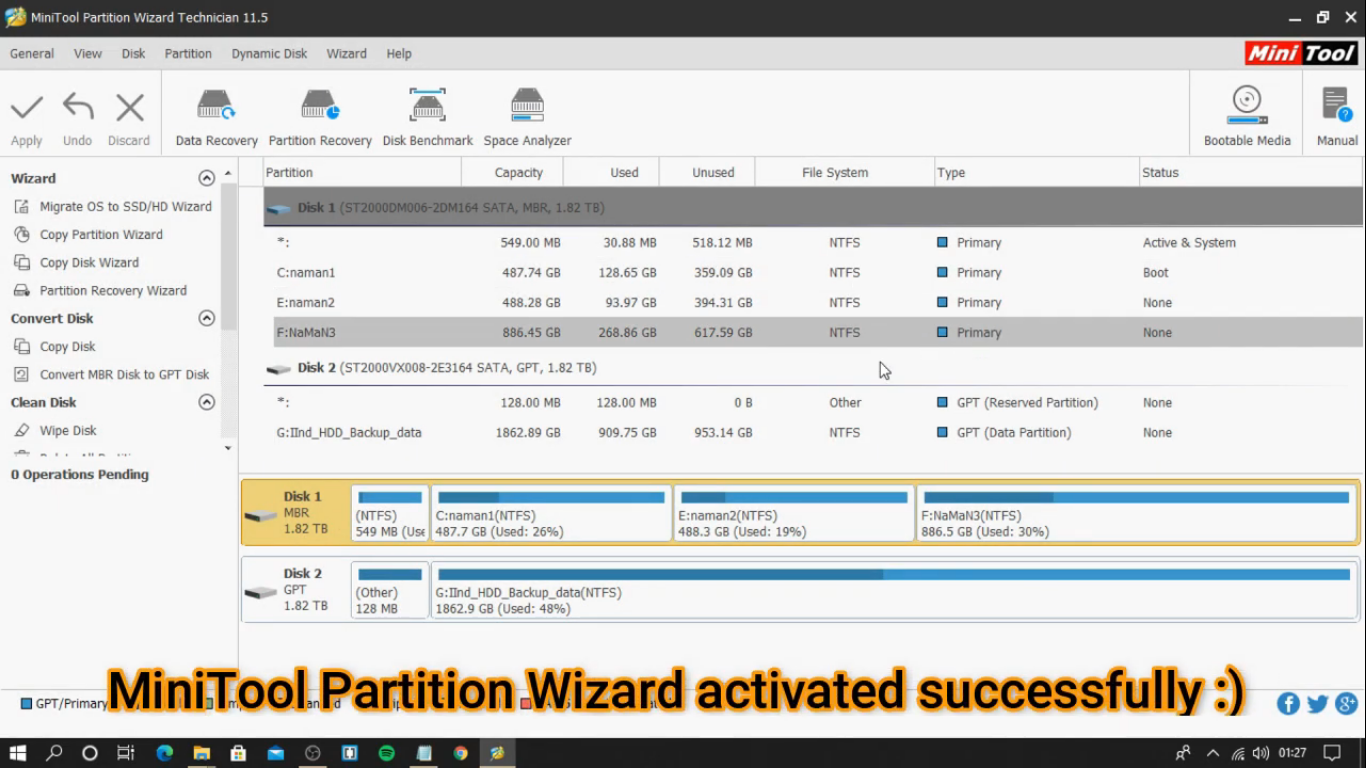This screenshot has width=1366, height=768.
Task: Open the Space Analyzer
Action: 527,113
